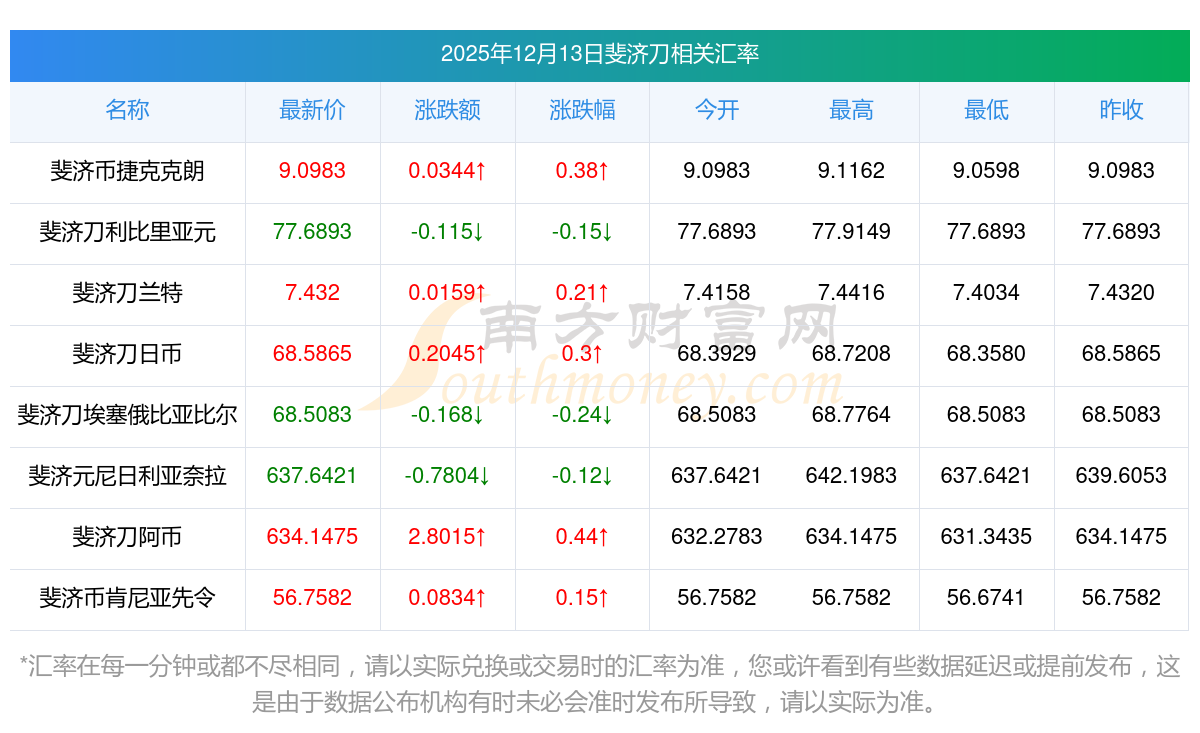Screen dimensions: 1200x733
Task: Click change amount 0.0344↑ for 捷克克朗
Action: click(447, 171)
